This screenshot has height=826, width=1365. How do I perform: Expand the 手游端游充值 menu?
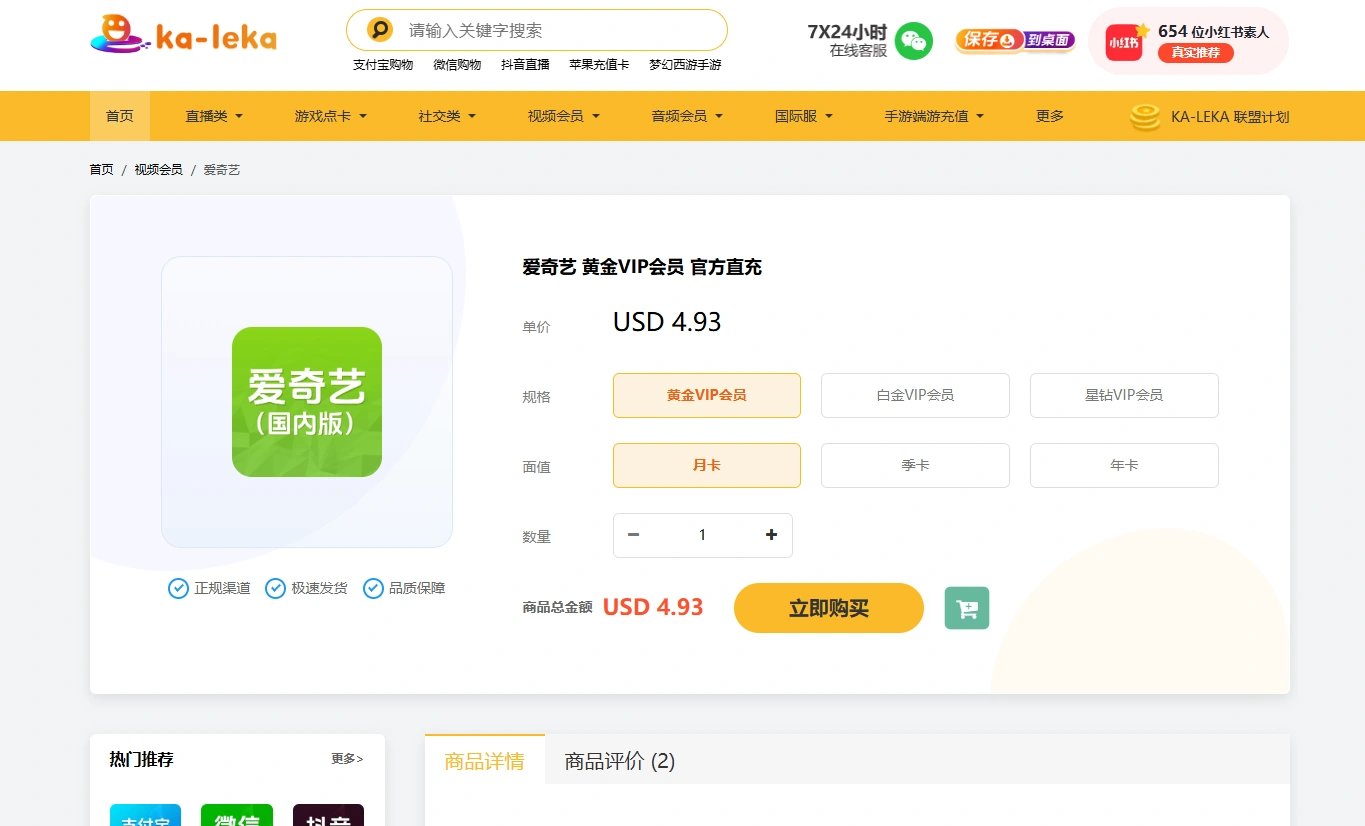click(934, 116)
